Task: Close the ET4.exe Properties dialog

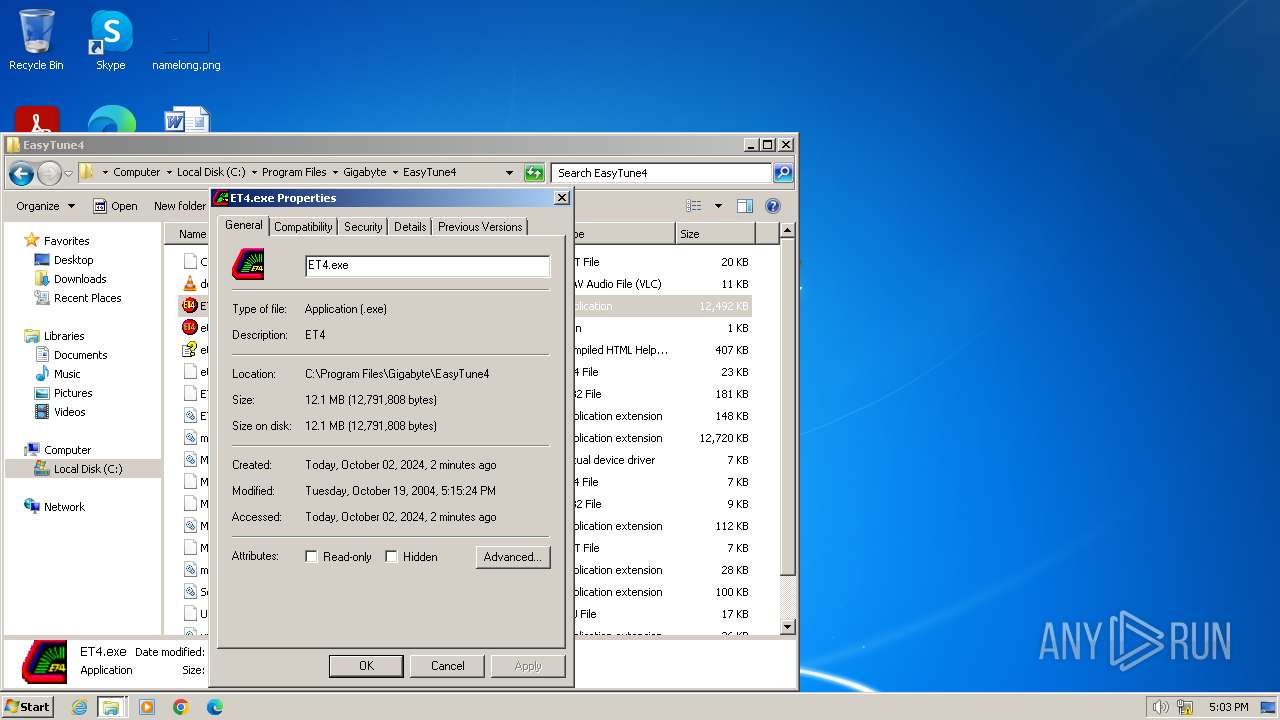Action: tap(561, 198)
